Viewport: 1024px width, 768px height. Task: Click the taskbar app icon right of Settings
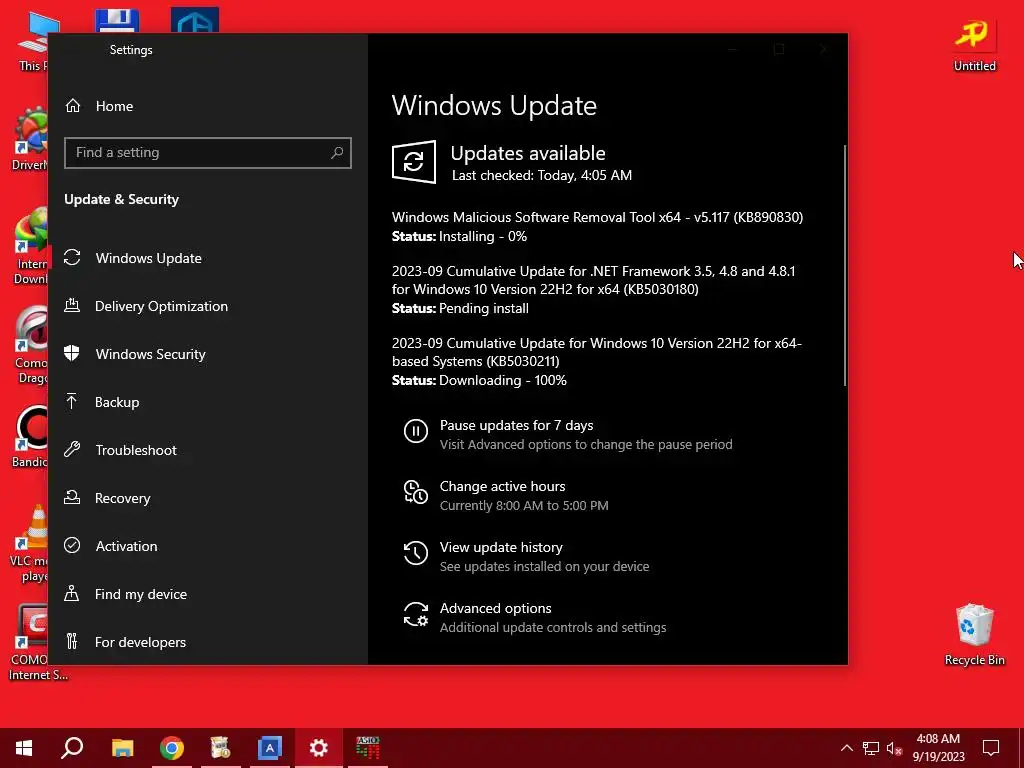[x=368, y=748]
